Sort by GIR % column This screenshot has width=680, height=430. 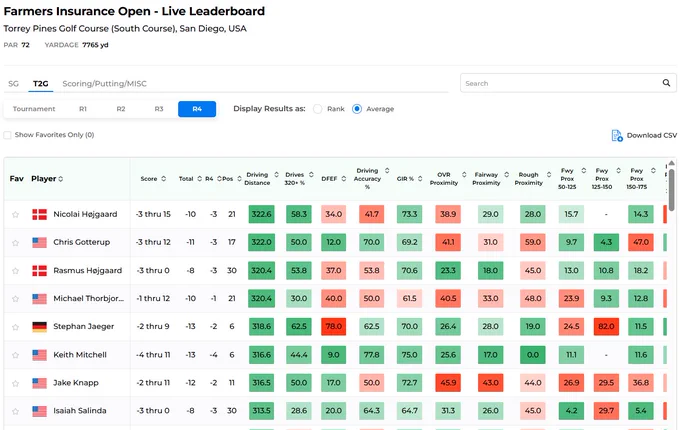coord(420,179)
